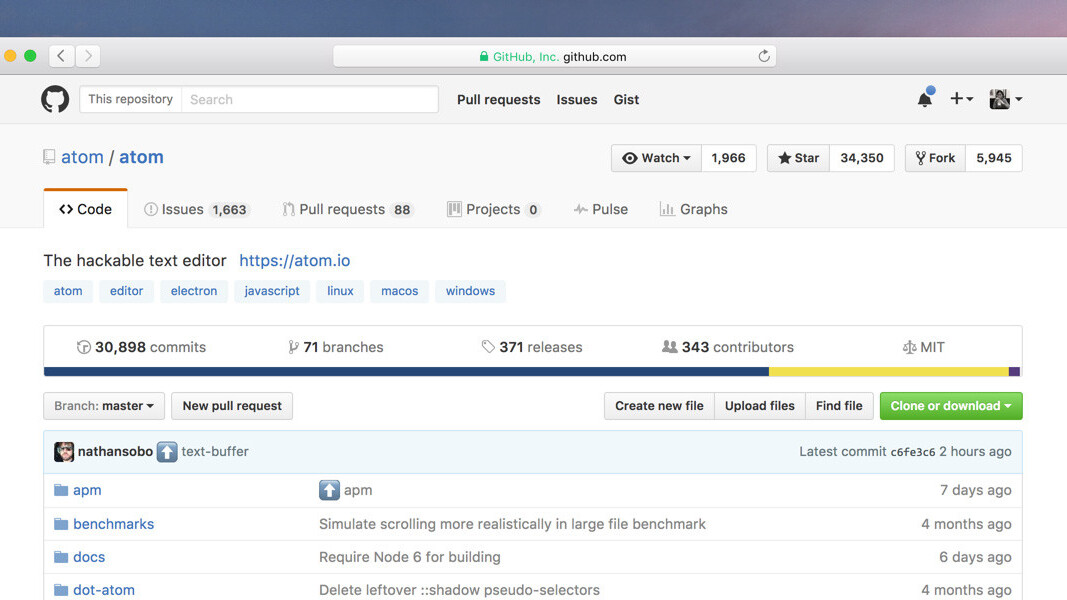This screenshot has height=600, width=1067.
Task: Open contributors via the people icon
Action: point(670,347)
